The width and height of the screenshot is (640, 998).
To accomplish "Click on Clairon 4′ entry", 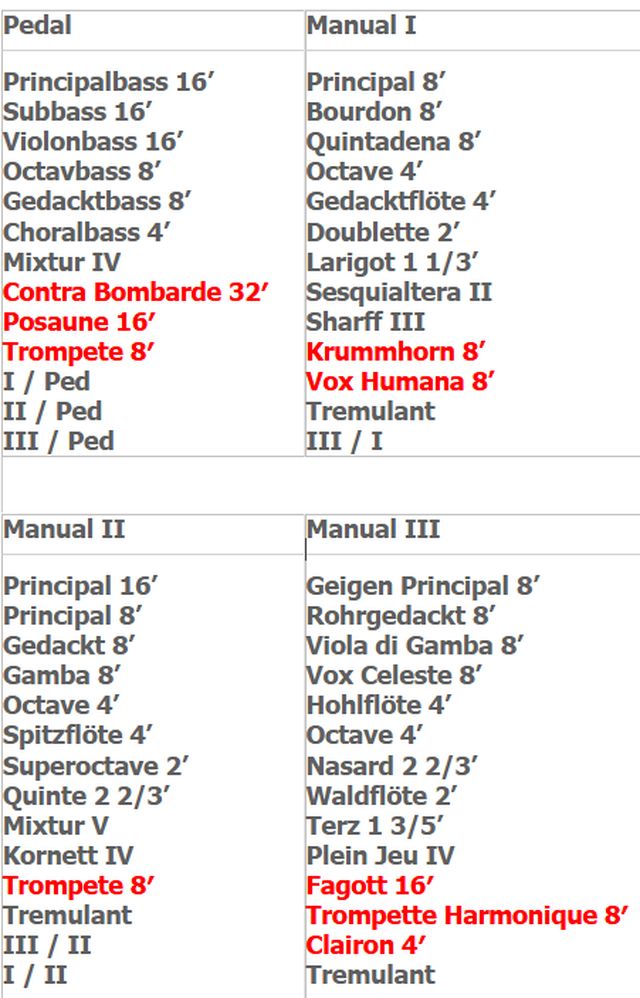I will click(x=366, y=946).
